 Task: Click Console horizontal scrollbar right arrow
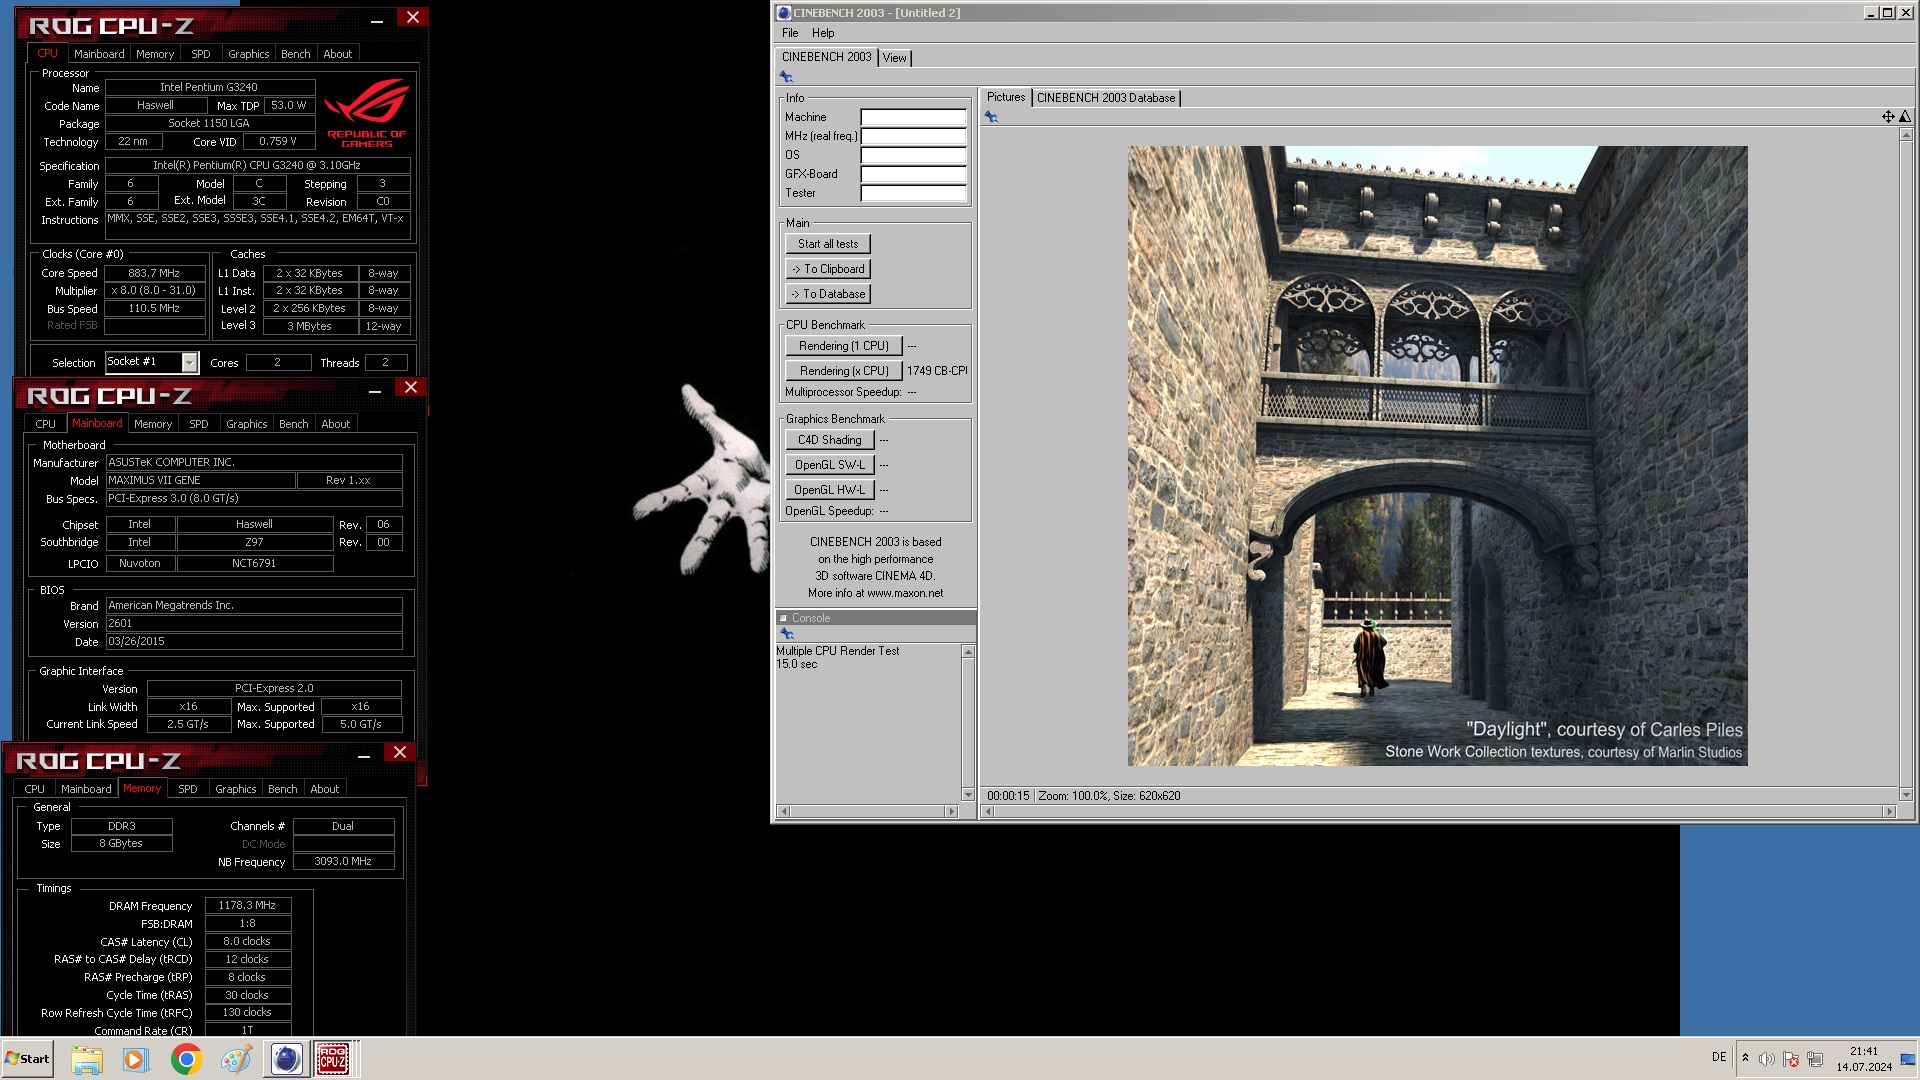pyautogui.click(x=951, y=811)
